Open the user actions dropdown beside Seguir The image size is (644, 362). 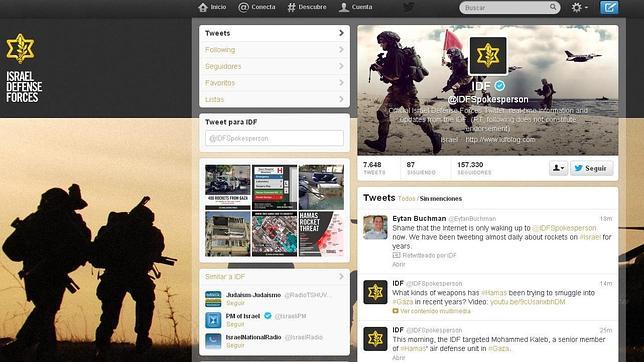click(x=558, y=168)
